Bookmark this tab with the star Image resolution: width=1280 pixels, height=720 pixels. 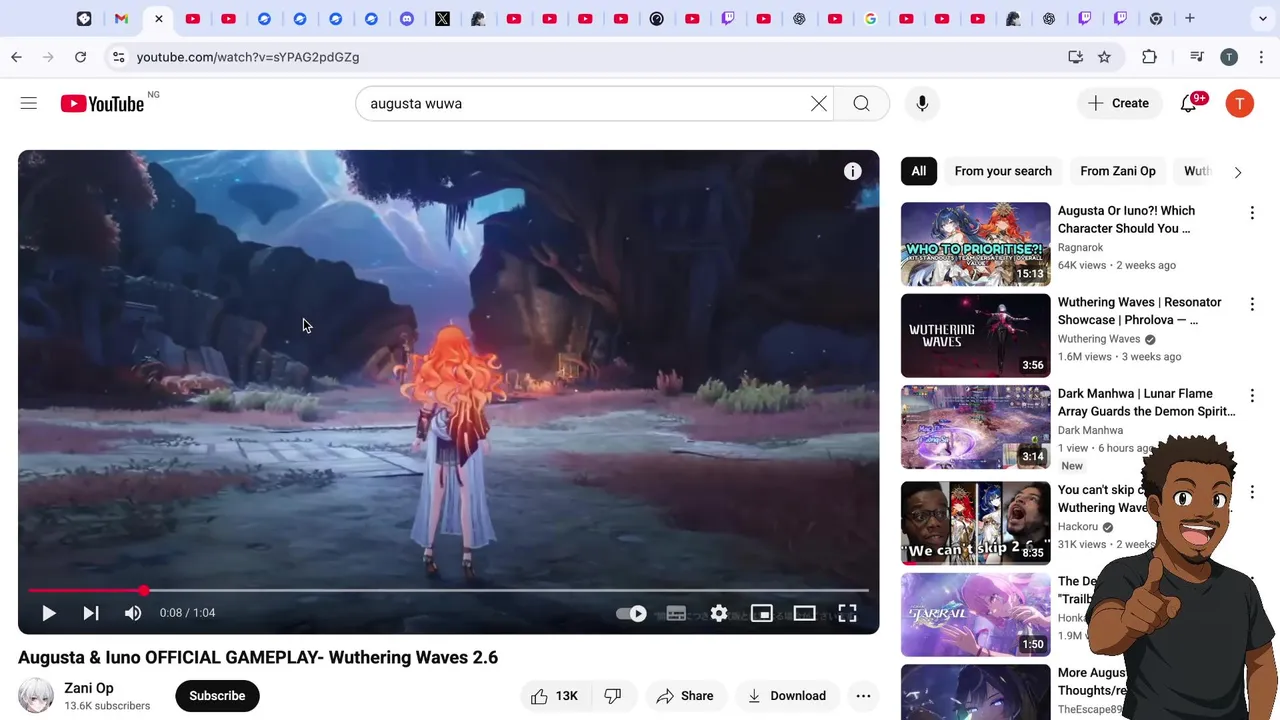(x=1104, y=57)
